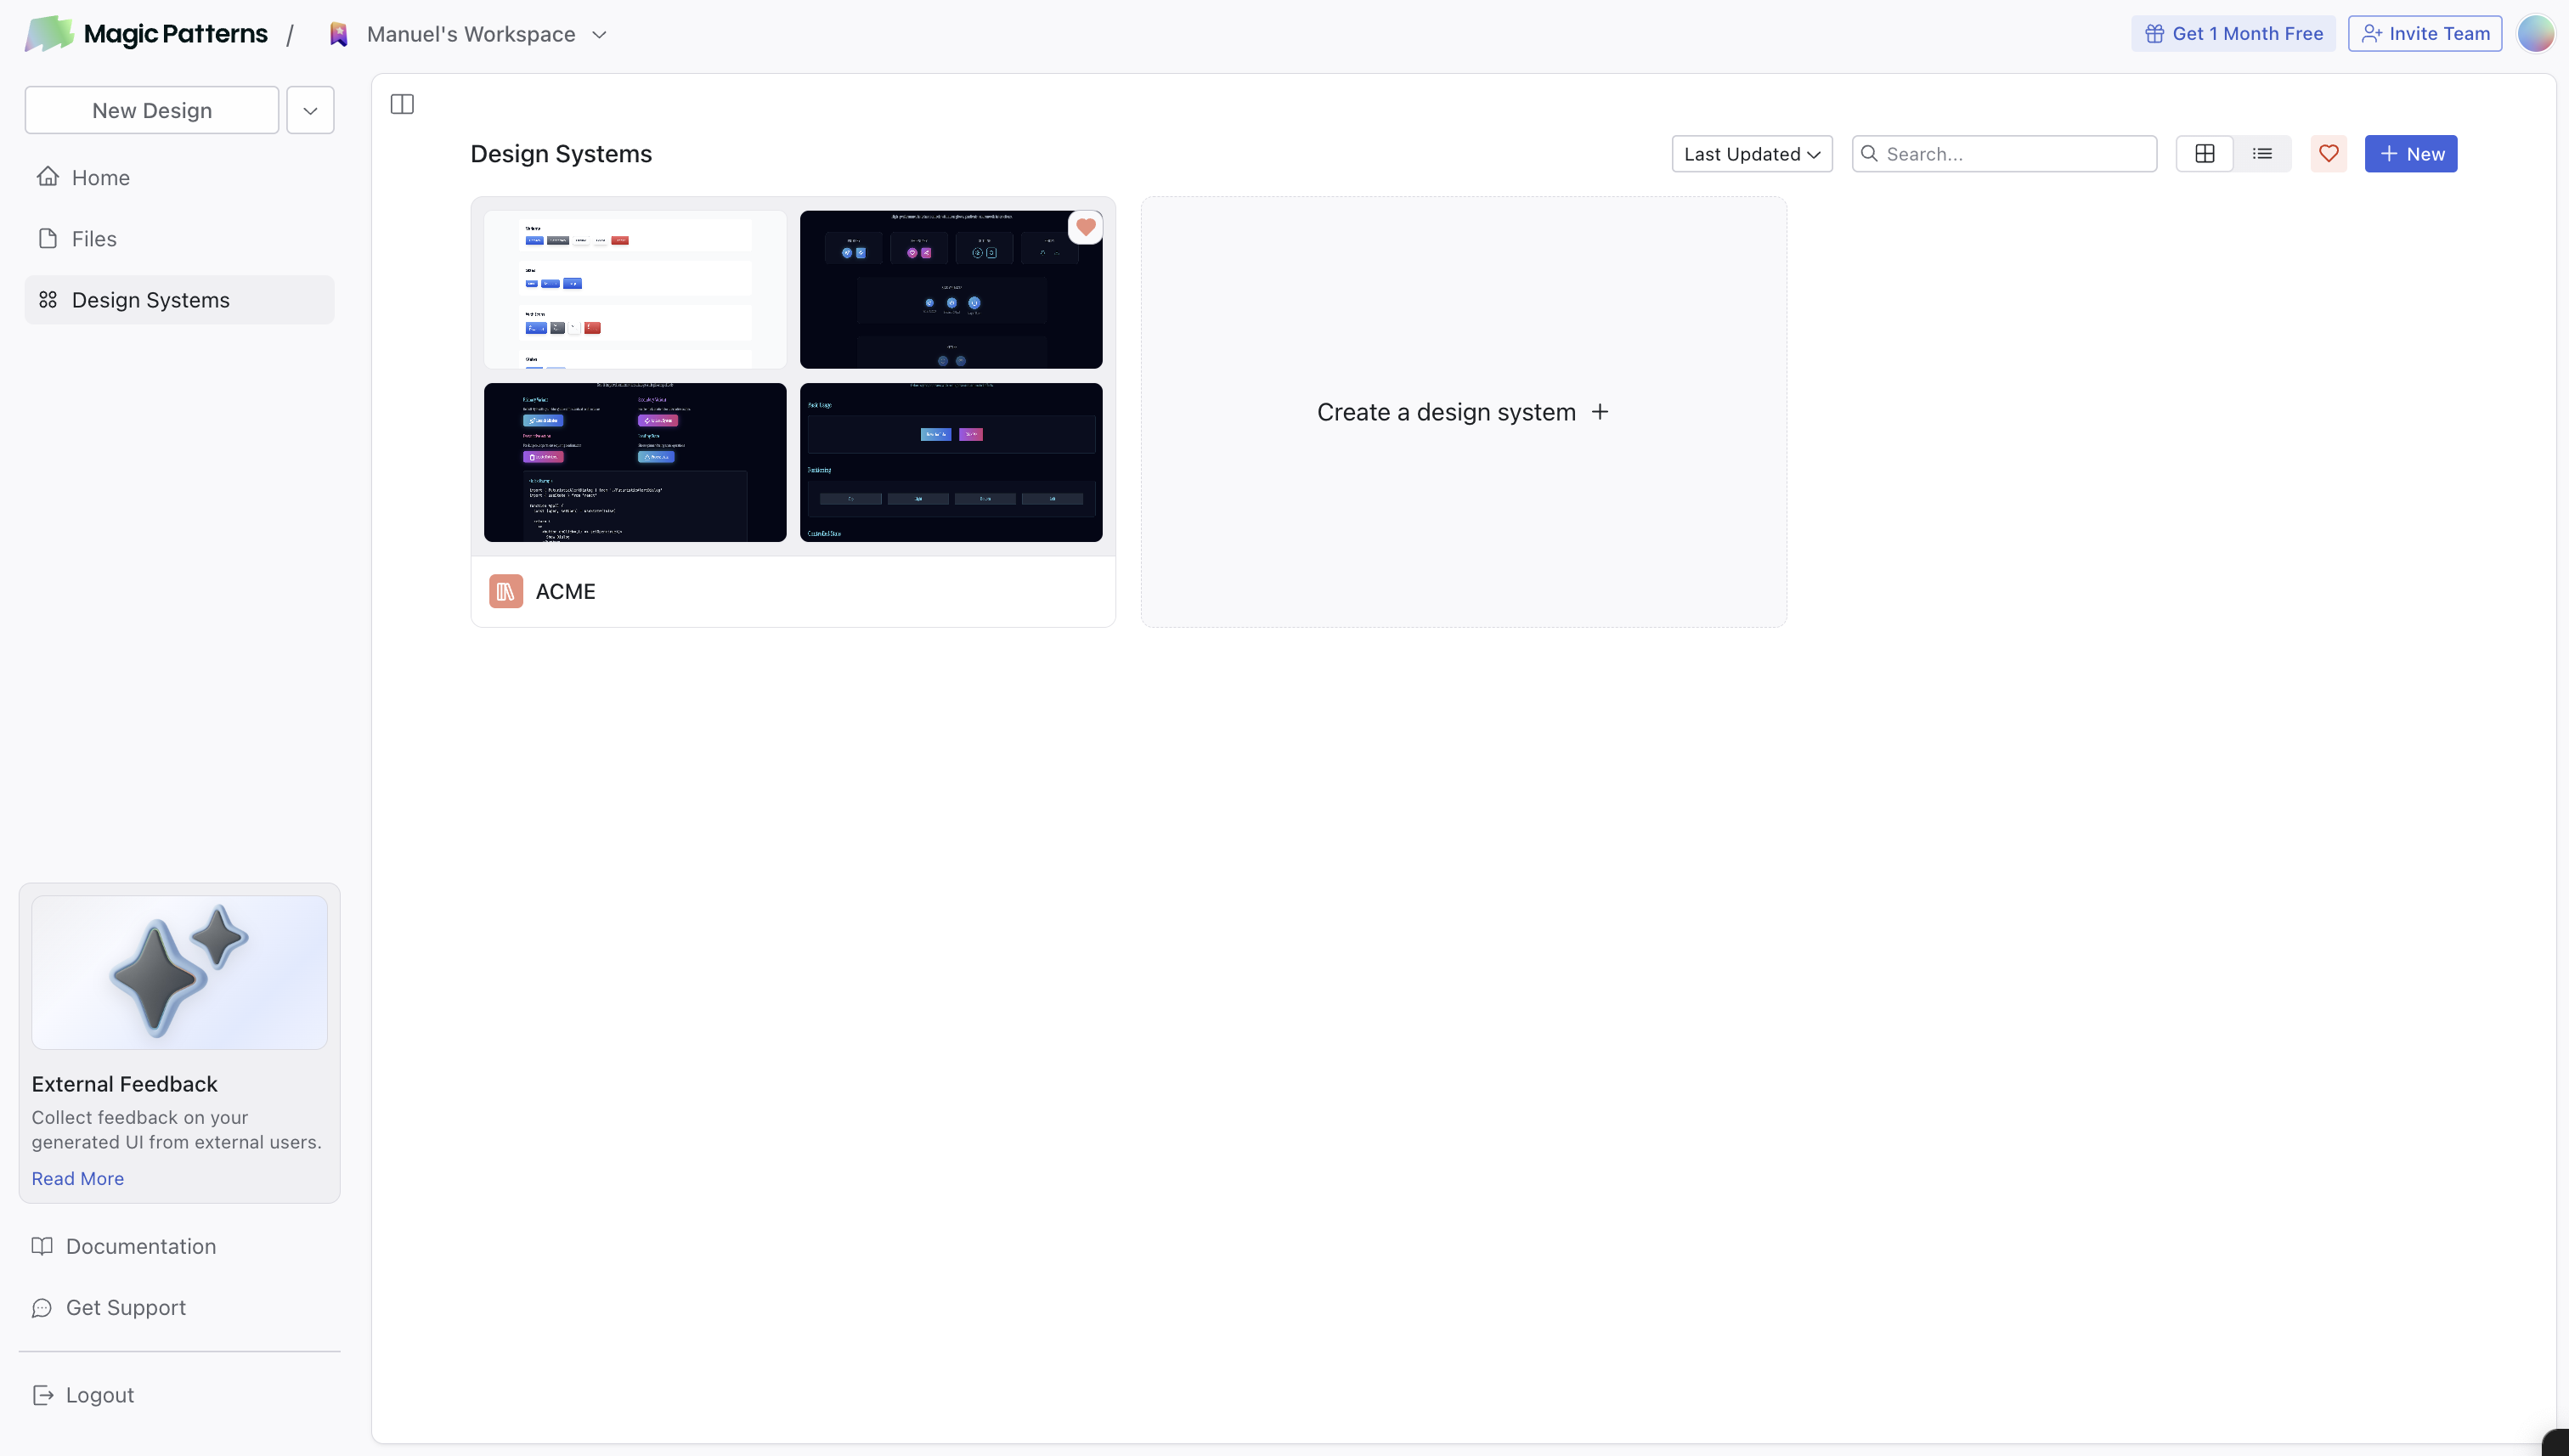Open the Read More link
Viewport: 2569px width, 1456px height.
click(77, 1178)
